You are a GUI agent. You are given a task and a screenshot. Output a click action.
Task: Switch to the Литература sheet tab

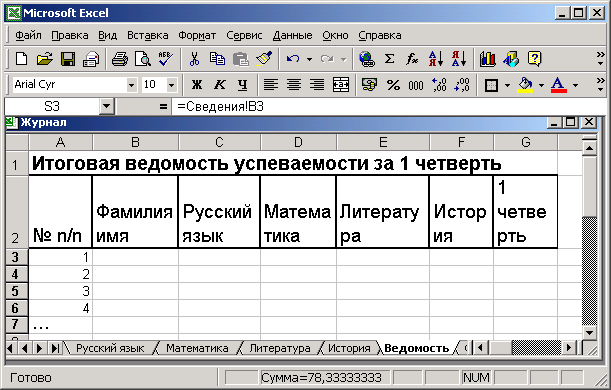tap(280, 348)
